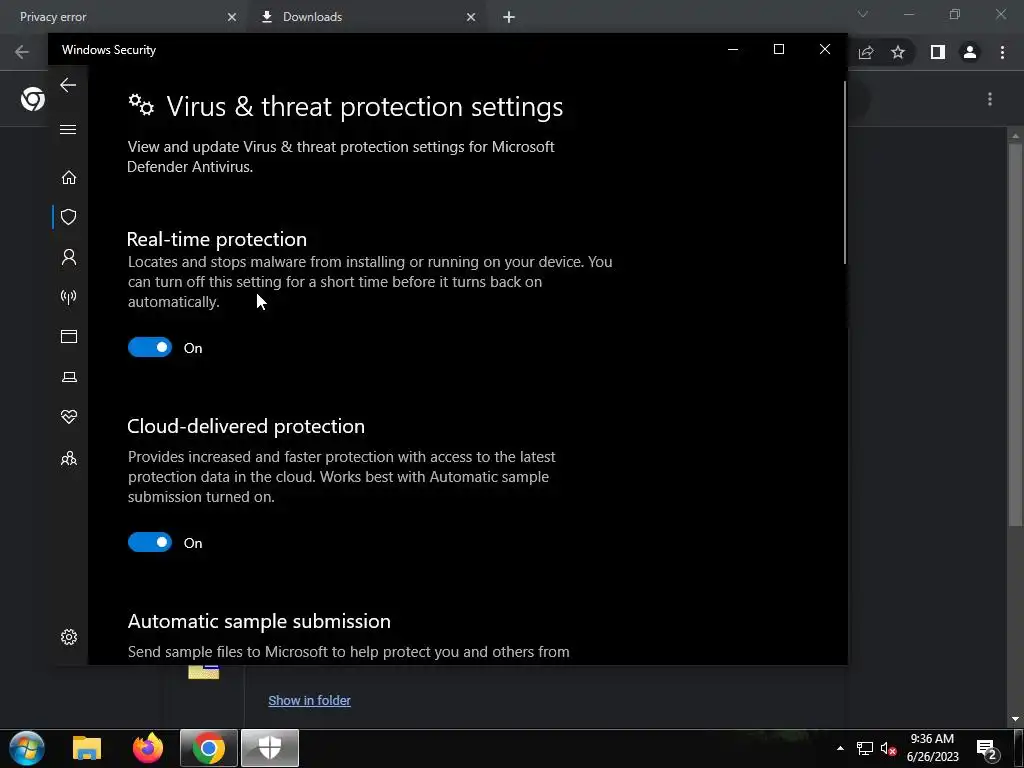Bookmark this page with the star icon
Screen dimensions: 1024x768
[x=898, y=52]
